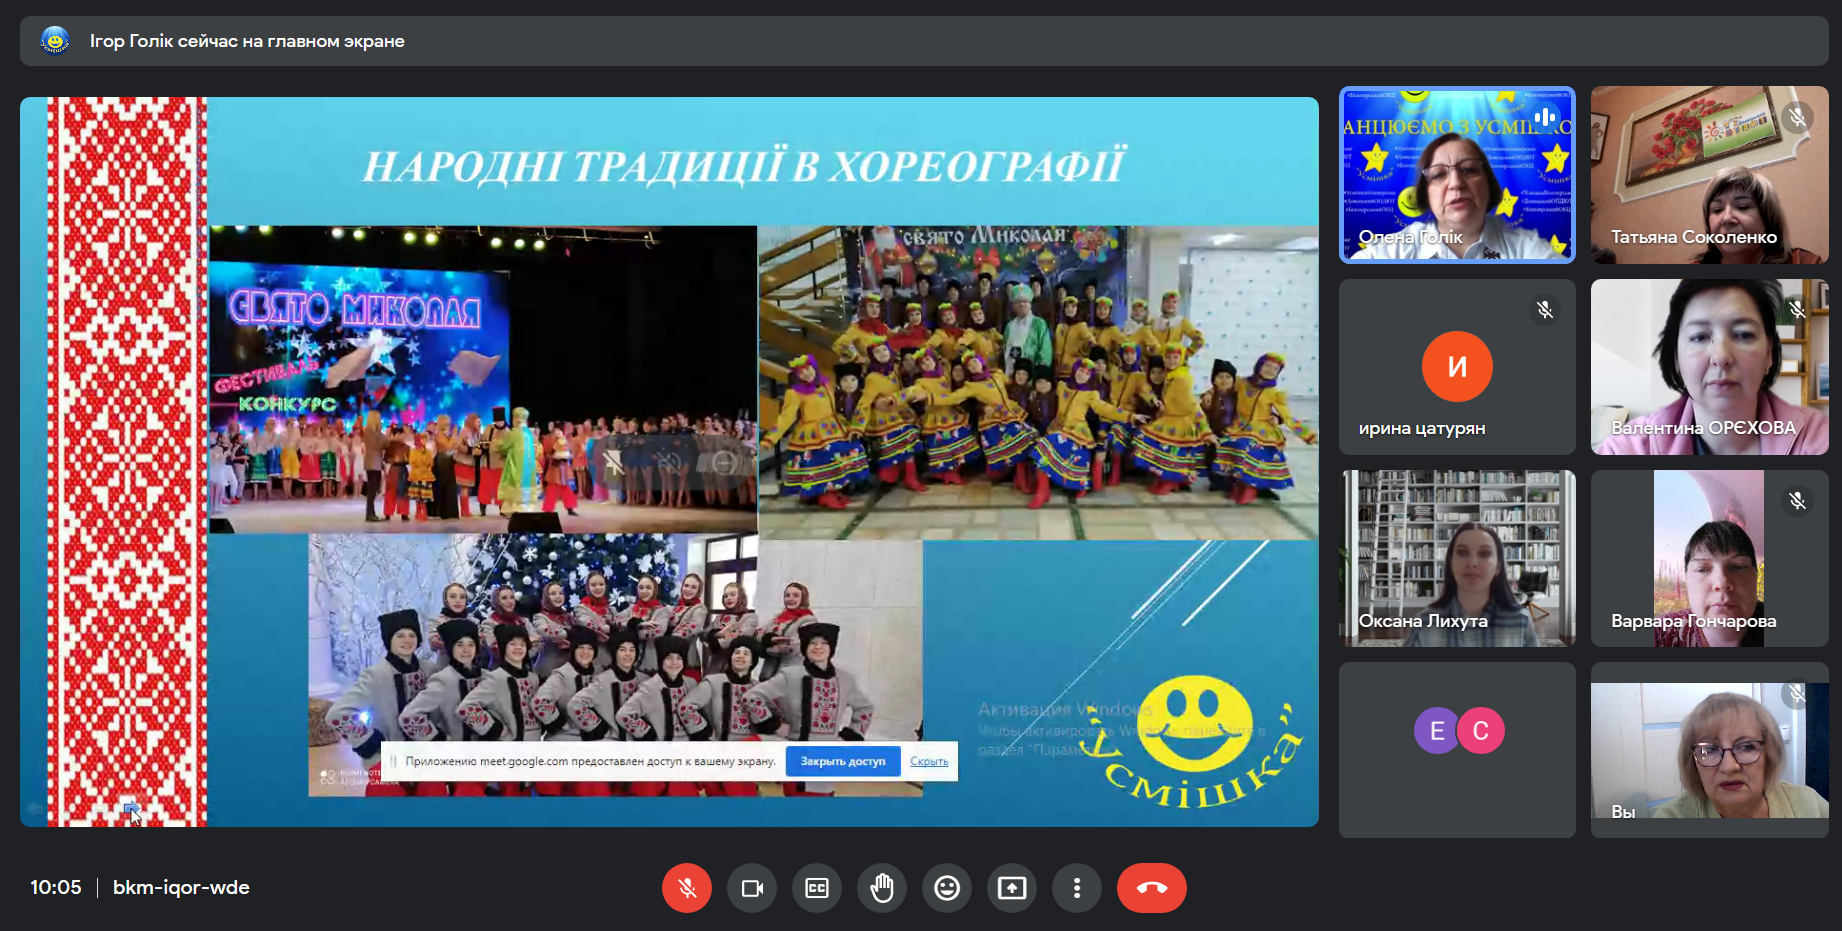Leave the call with the red hang-up button
Image resolution: width=1842 pixels, height=931 pixels.
[1151, 888]
